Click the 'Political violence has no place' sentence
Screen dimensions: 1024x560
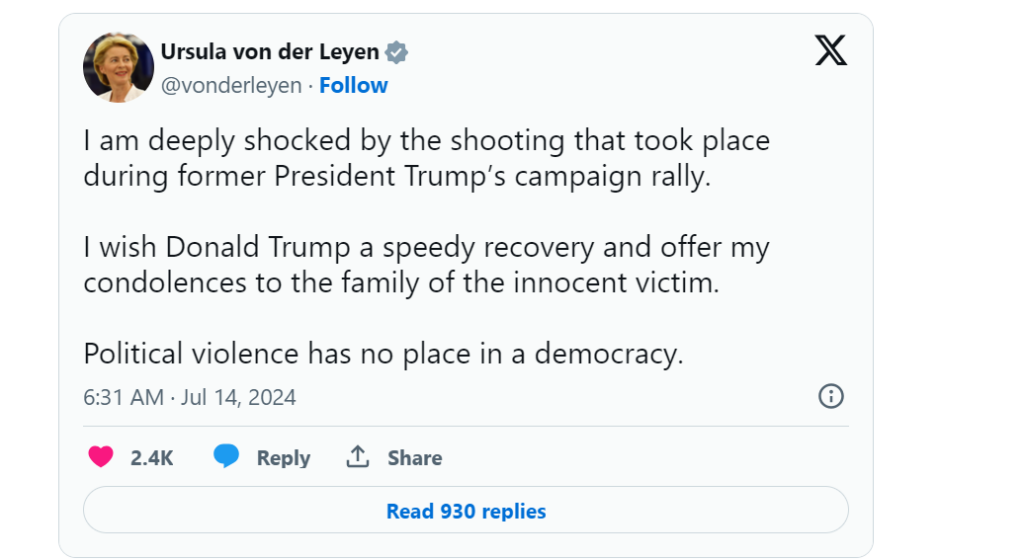coord(383,353)
